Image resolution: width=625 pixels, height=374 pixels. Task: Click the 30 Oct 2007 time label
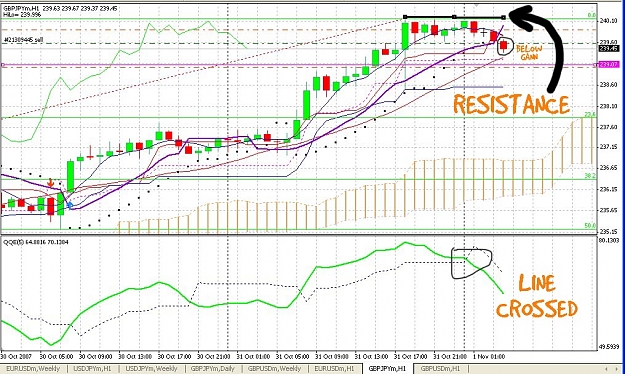[x=16, y=356]
